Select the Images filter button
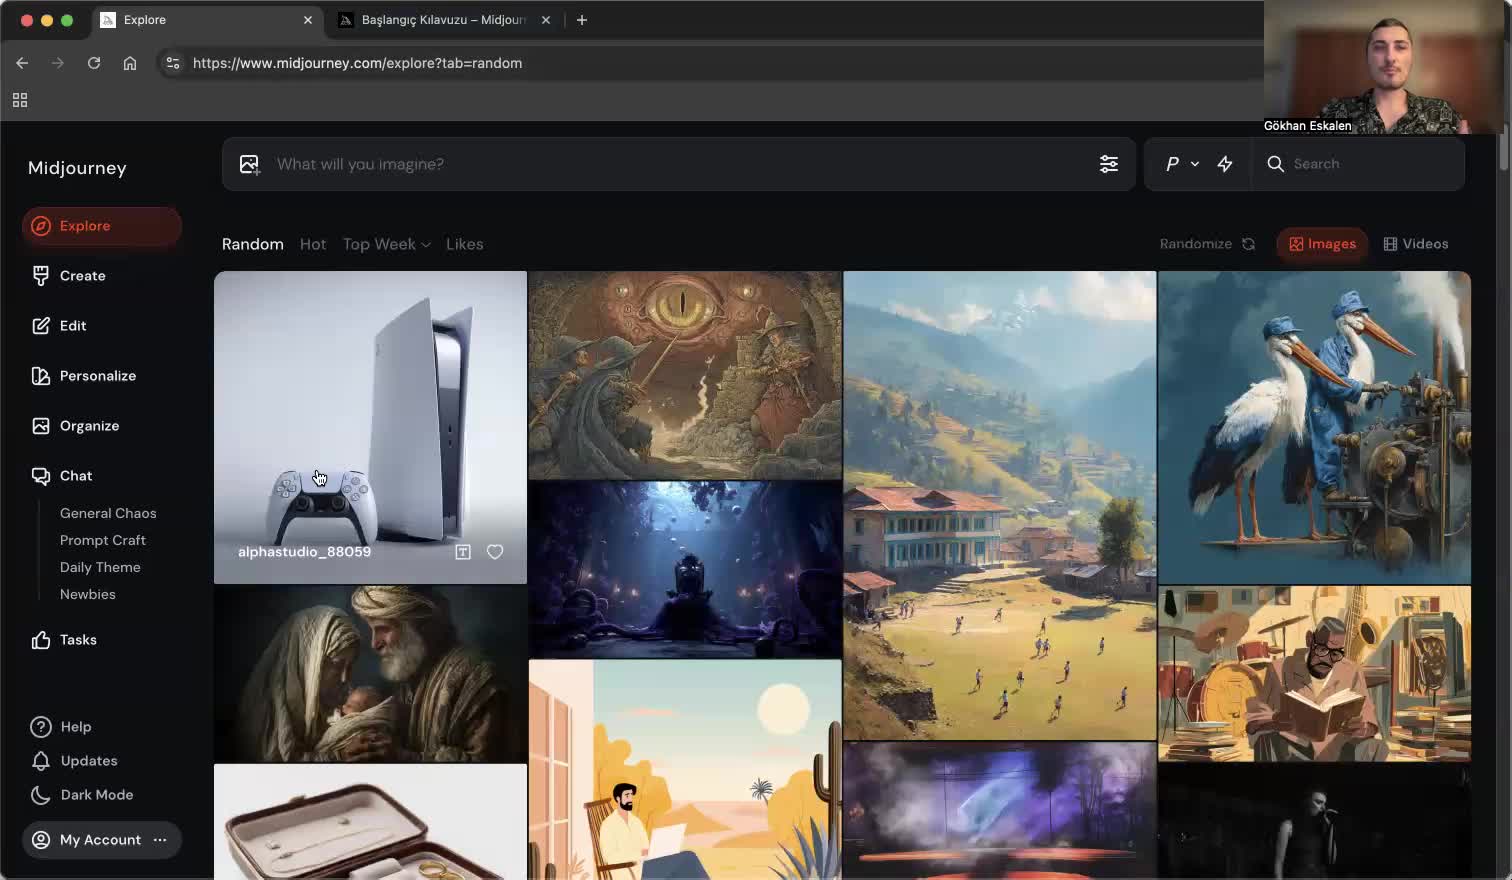Image resolution: width=1512 pixels, height=880 pixels. point(1322,244)
